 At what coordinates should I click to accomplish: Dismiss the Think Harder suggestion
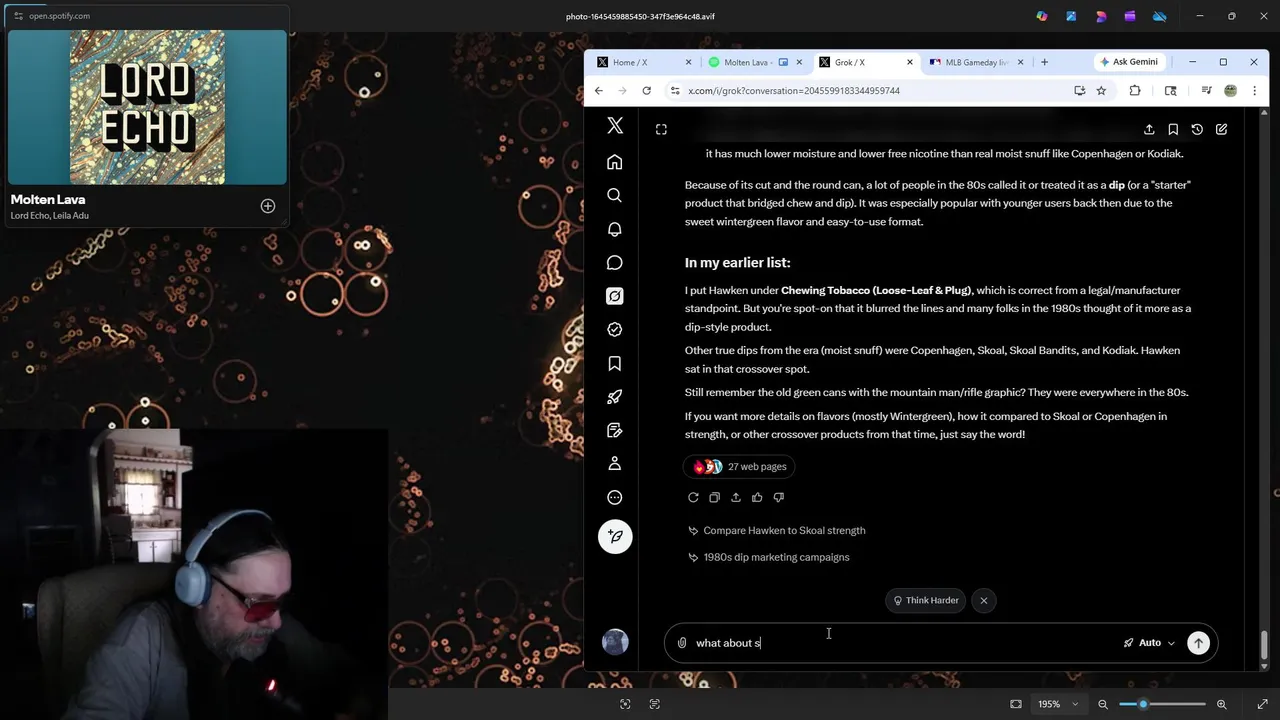984,600
